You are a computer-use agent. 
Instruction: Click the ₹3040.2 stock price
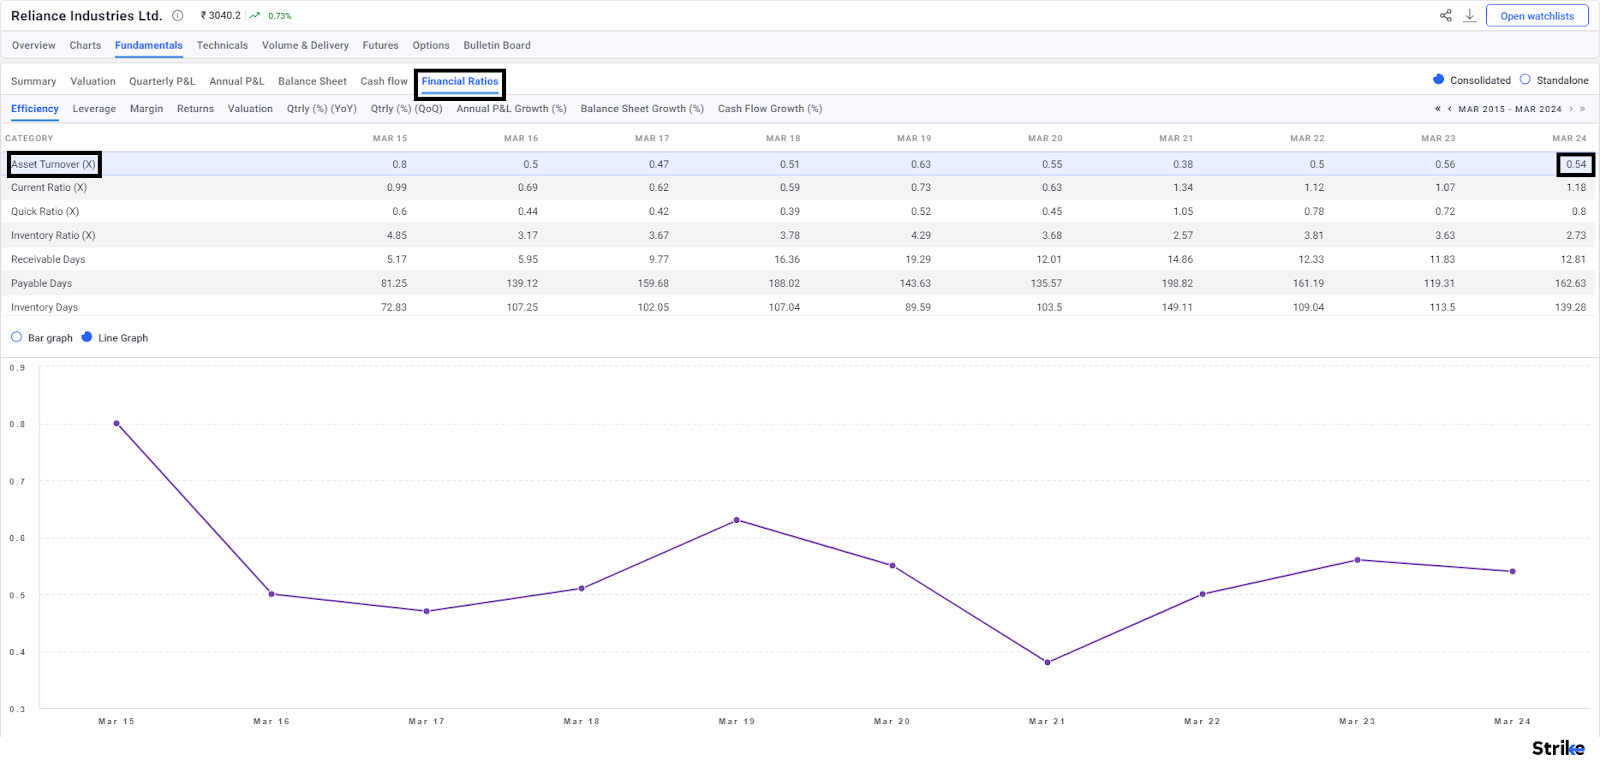[x=221, y=15]
